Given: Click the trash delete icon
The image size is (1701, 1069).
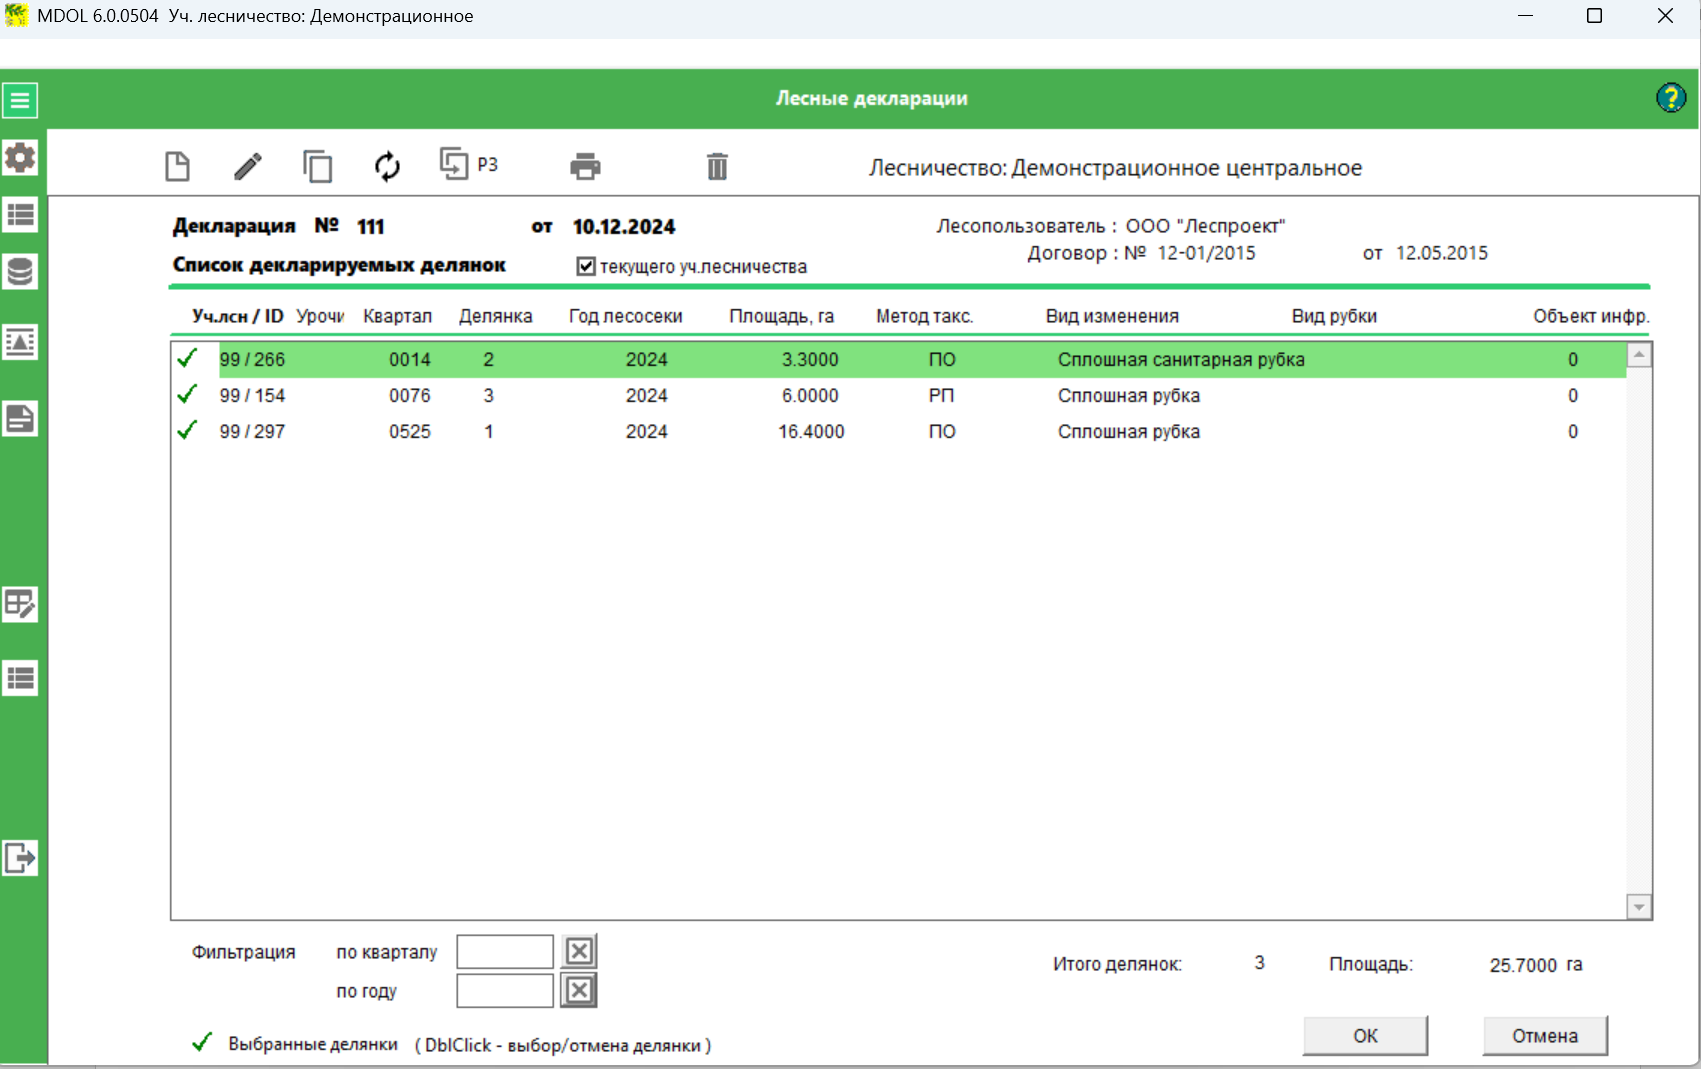Looking at the screenshot, I should coord(717,166).
